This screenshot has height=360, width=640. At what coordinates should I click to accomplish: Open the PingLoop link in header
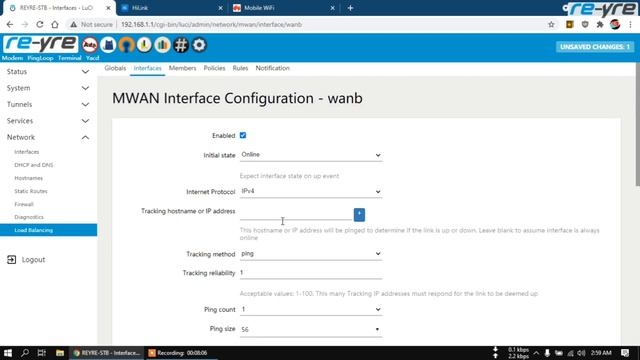40,58
